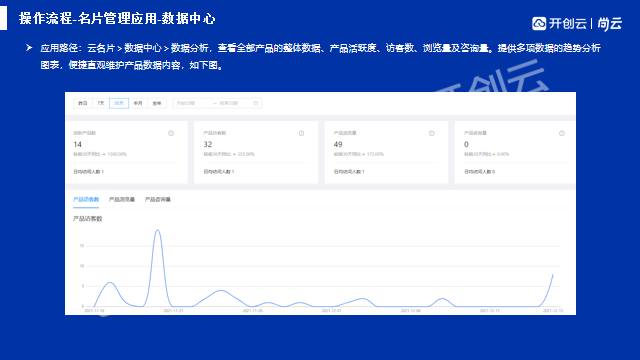Select the 本月 time range option
This screenshot has height=360, width=640.
[x=138, y=103]
